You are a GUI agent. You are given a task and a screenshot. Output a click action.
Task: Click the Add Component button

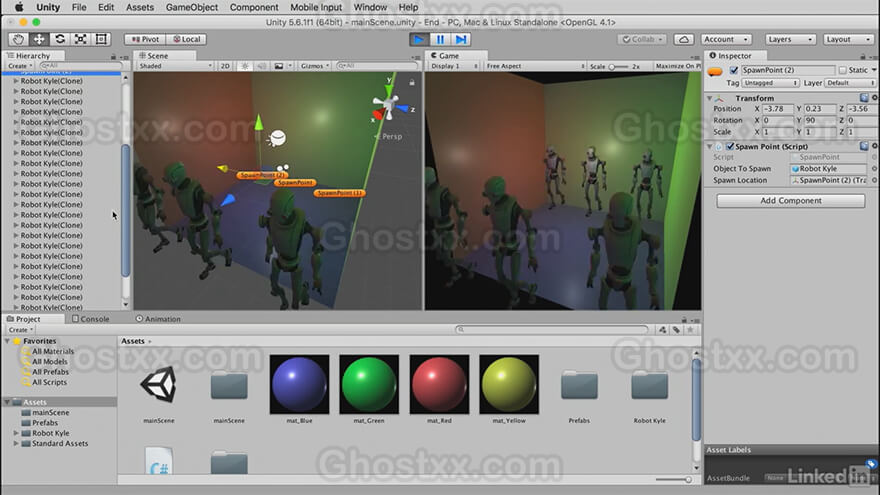791,200
